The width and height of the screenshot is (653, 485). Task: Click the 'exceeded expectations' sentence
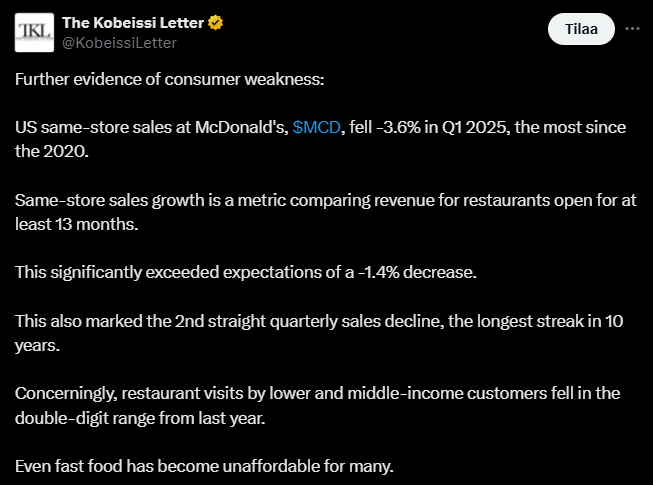click(x=246, y=272)
